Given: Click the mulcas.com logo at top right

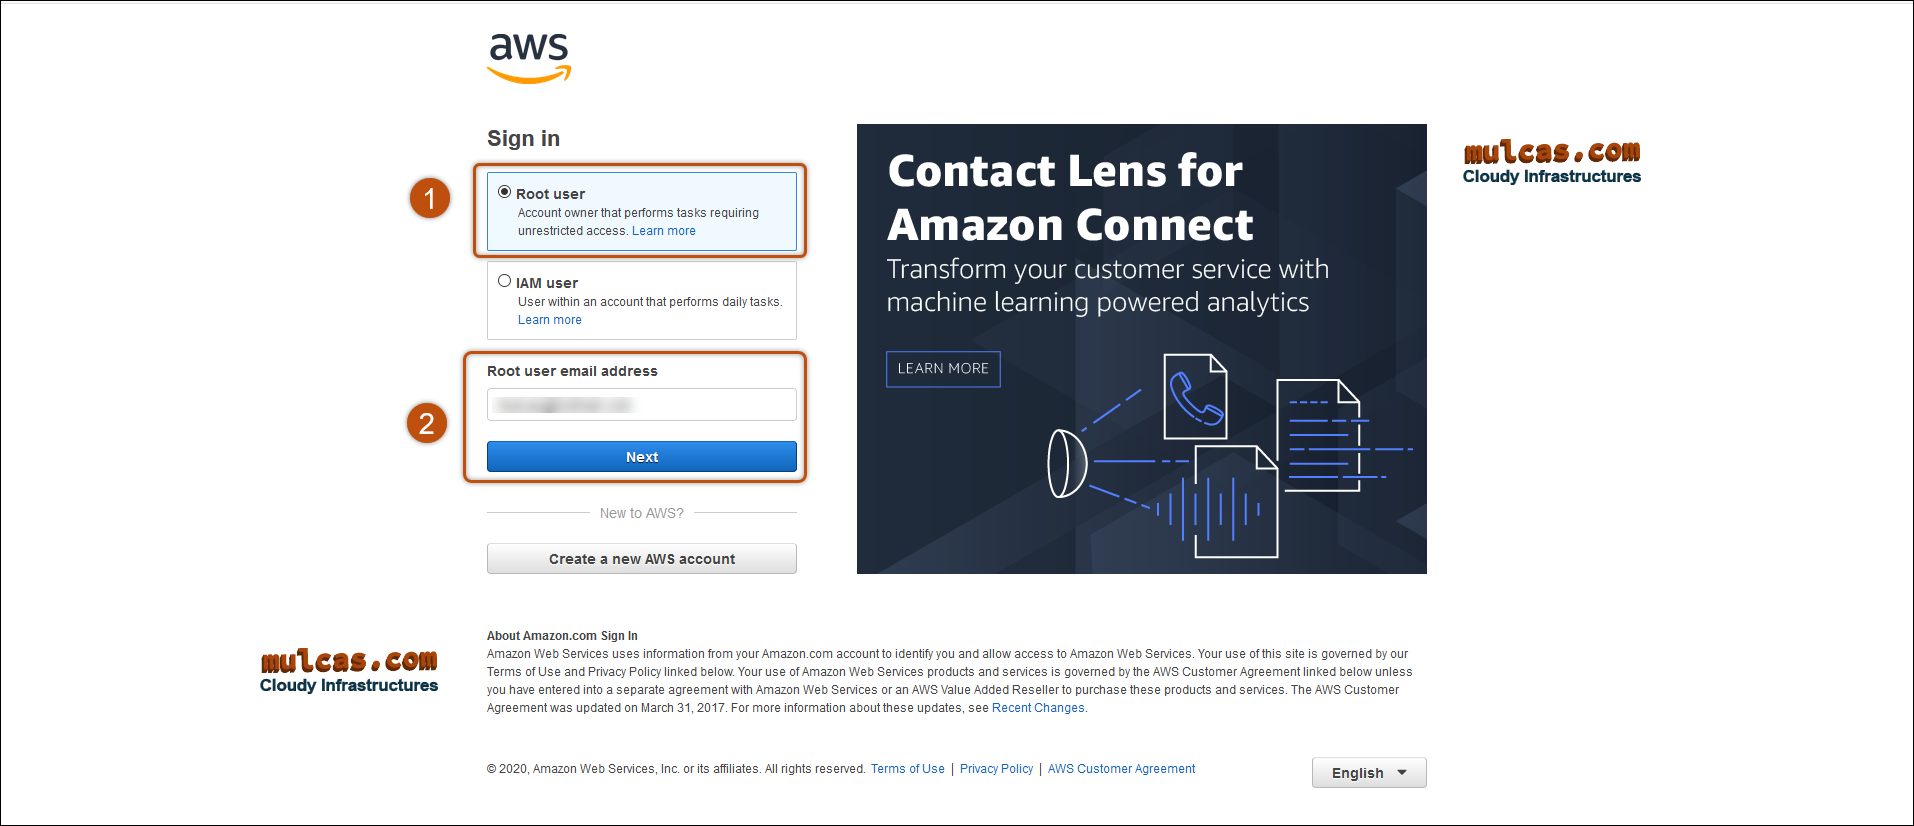Looking at the screenshot, I should [1551, 162].
